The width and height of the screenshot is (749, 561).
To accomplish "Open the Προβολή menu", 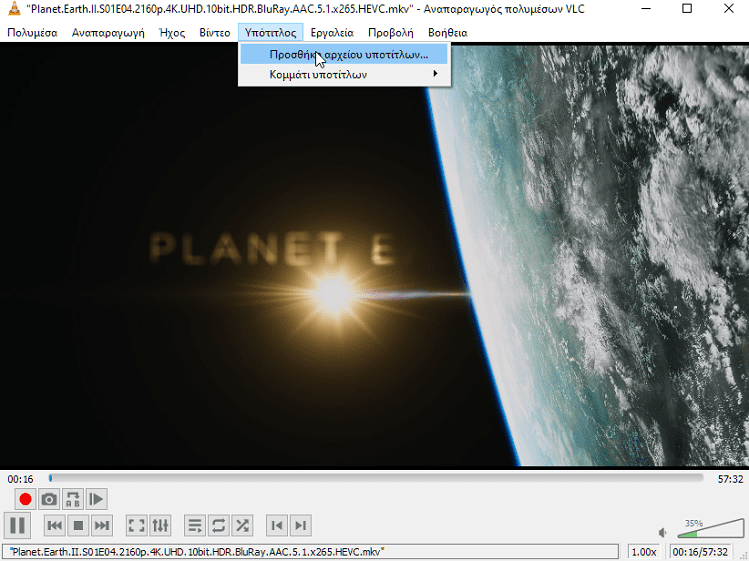I will [390, 32].
